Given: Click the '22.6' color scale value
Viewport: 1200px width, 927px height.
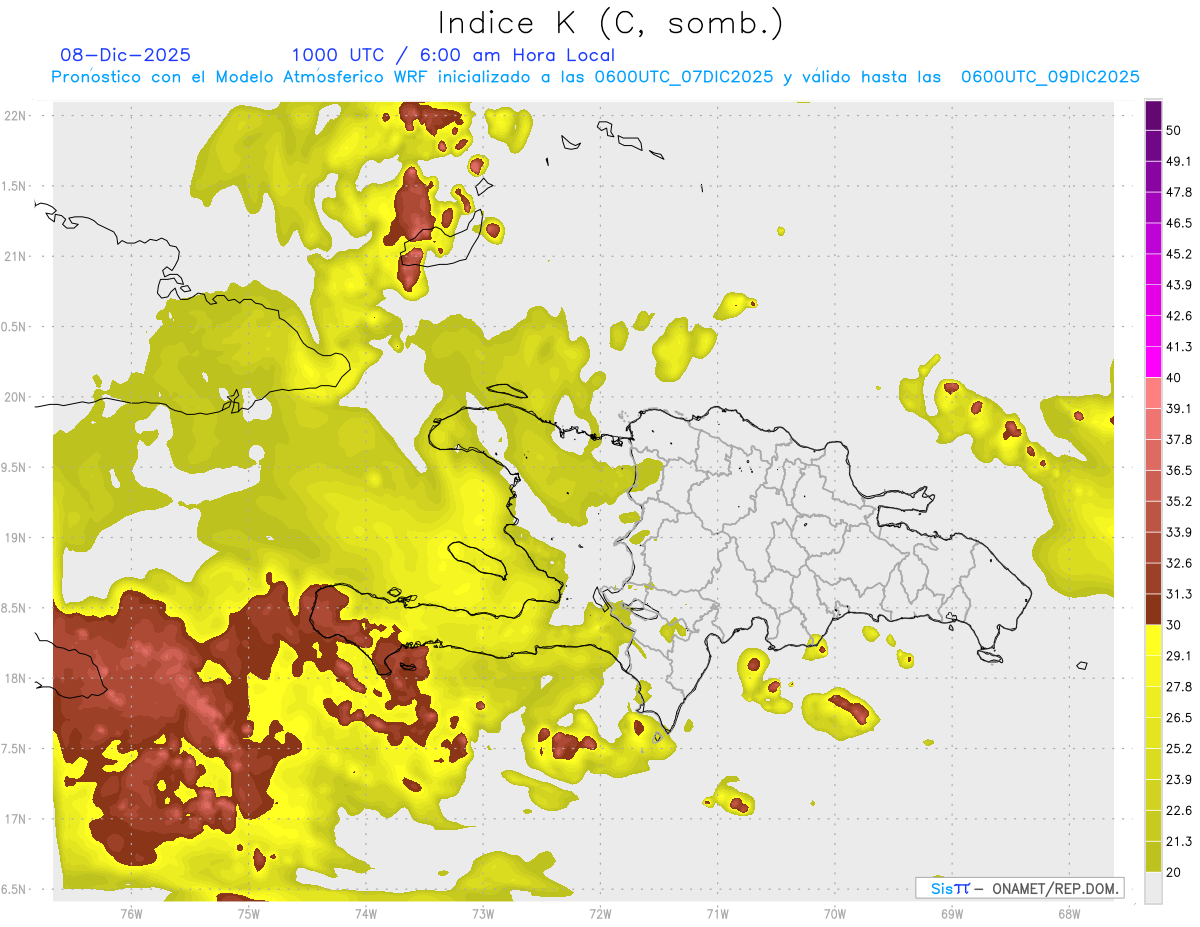Looking at the screenshot, I should click(x=1179, y=811).
